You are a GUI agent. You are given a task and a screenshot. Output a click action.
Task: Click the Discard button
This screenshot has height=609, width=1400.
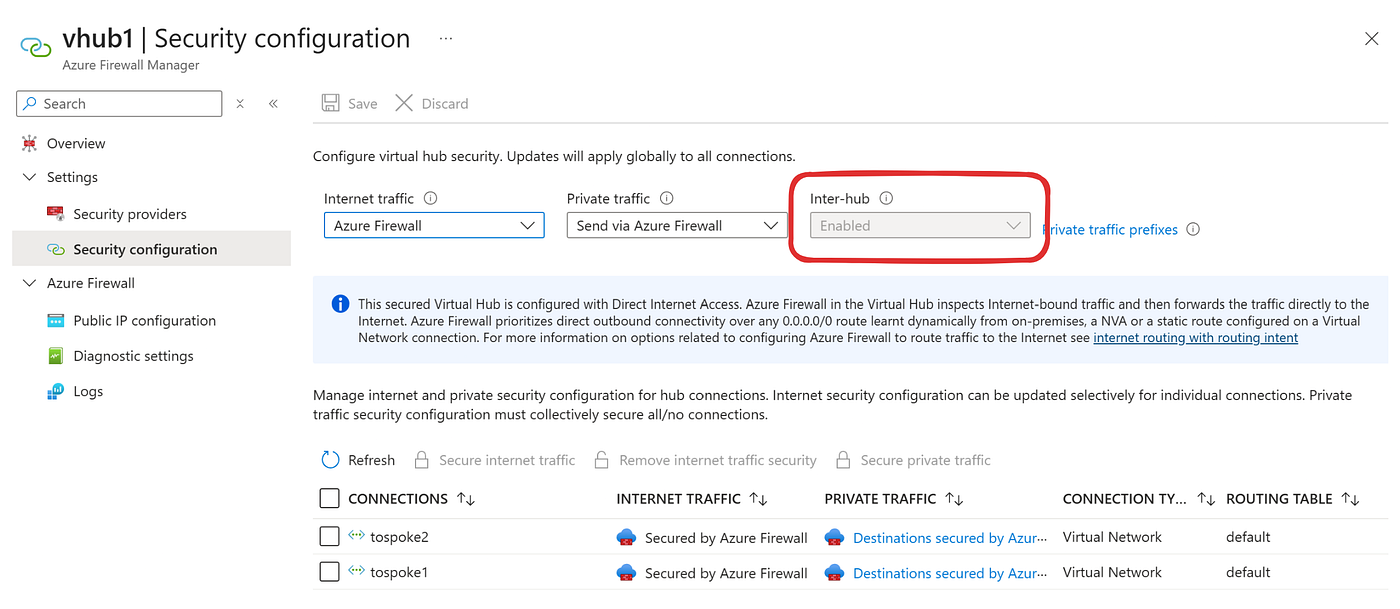[432, 104]
